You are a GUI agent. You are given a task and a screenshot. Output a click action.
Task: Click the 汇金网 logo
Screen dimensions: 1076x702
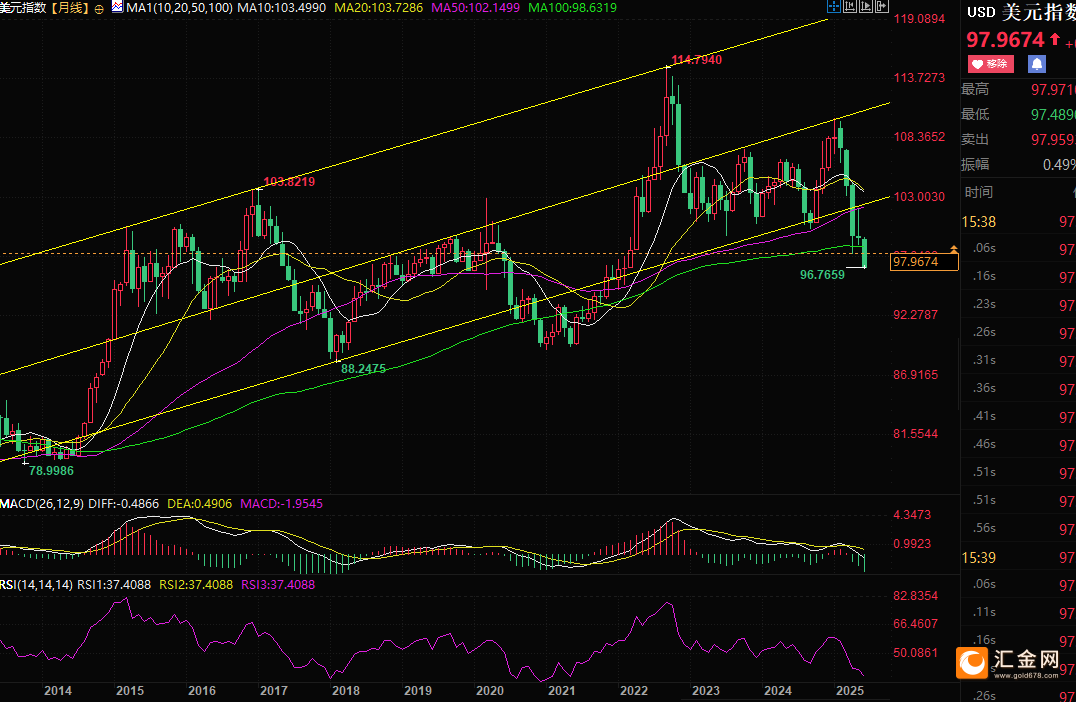1009,664
